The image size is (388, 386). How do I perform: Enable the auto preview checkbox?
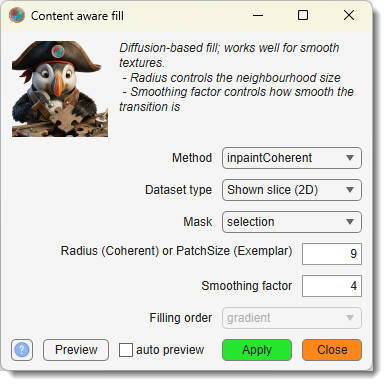coord(126,350)
